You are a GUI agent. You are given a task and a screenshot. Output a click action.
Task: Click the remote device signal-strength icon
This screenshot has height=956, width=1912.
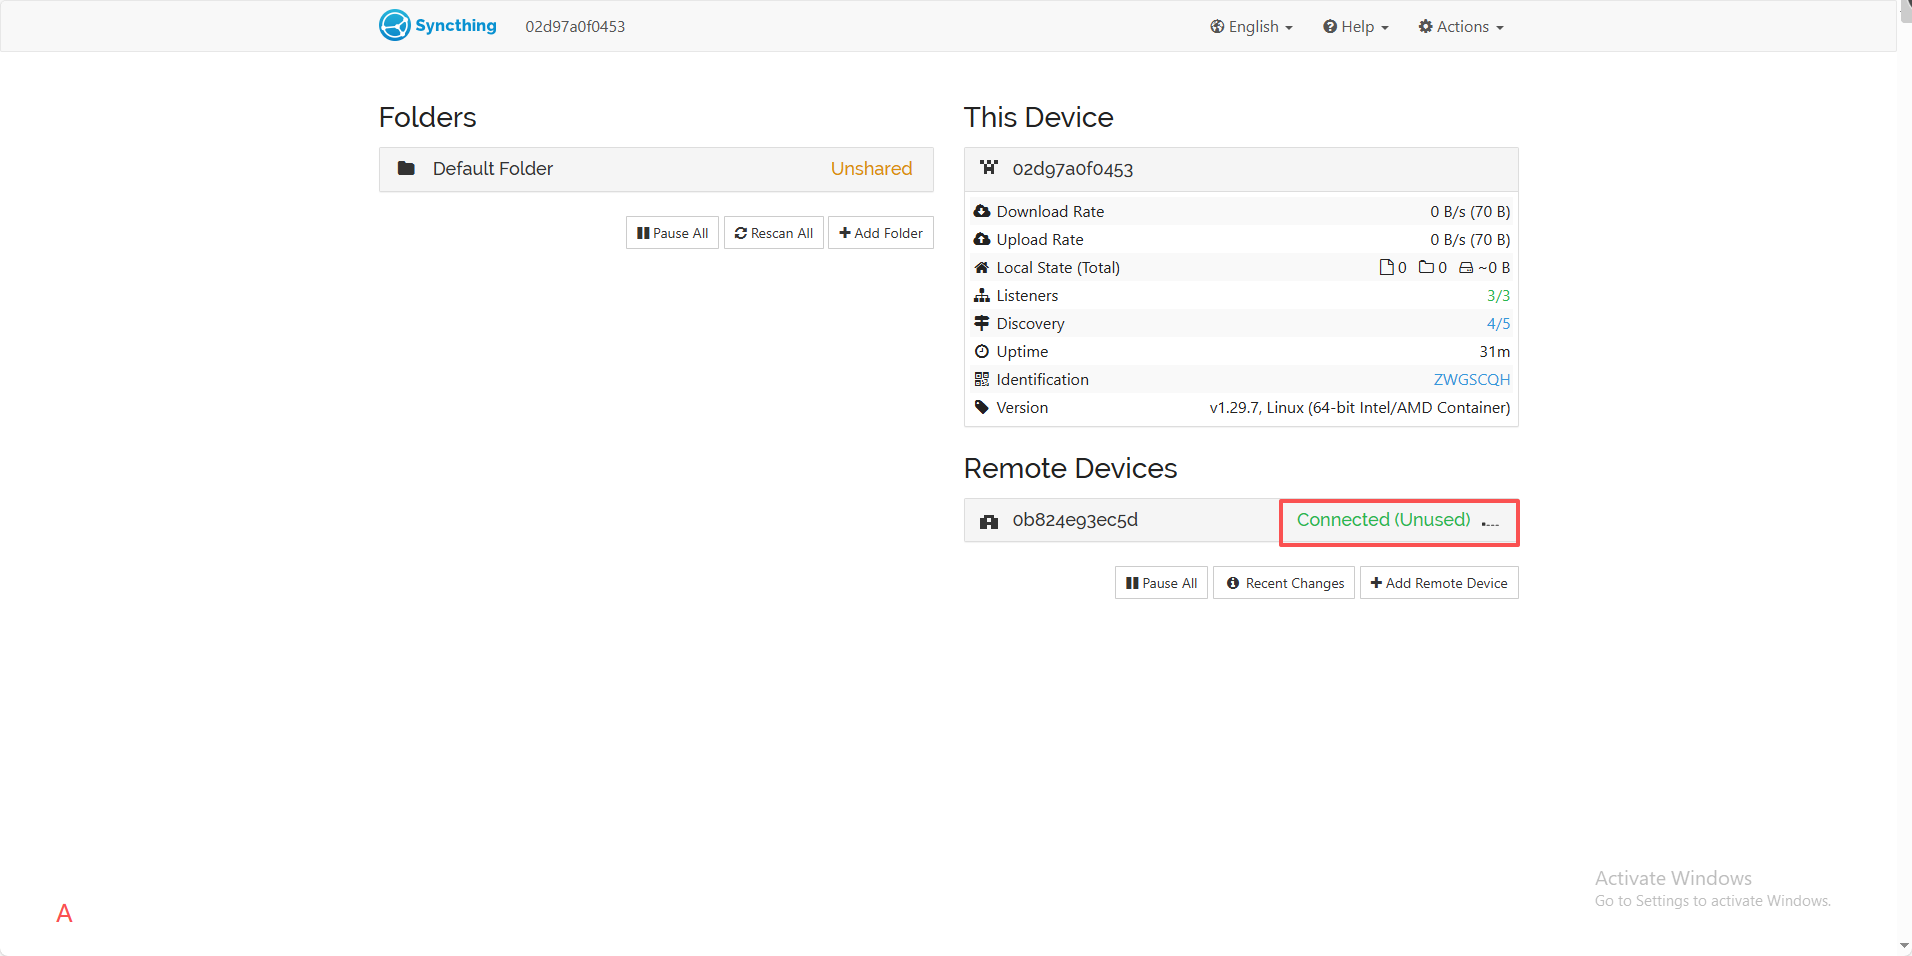click(1490, 522)
